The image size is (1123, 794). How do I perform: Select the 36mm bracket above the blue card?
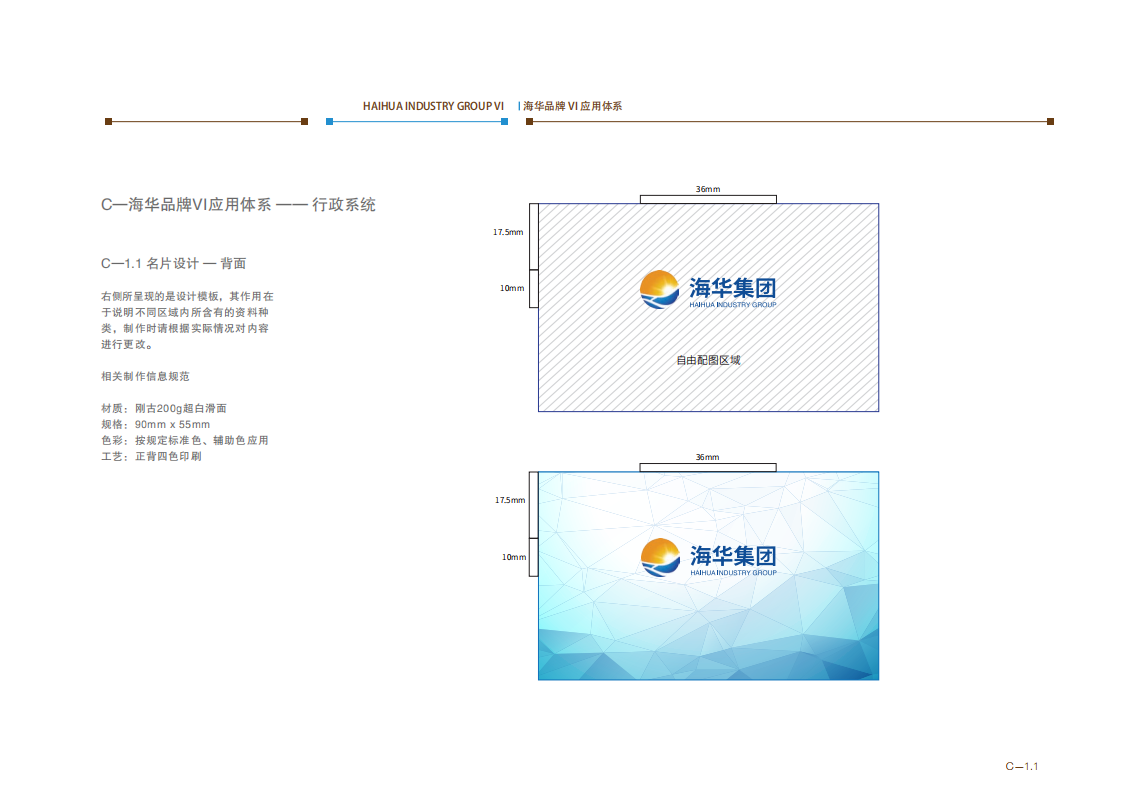click(x=708, y=466)
